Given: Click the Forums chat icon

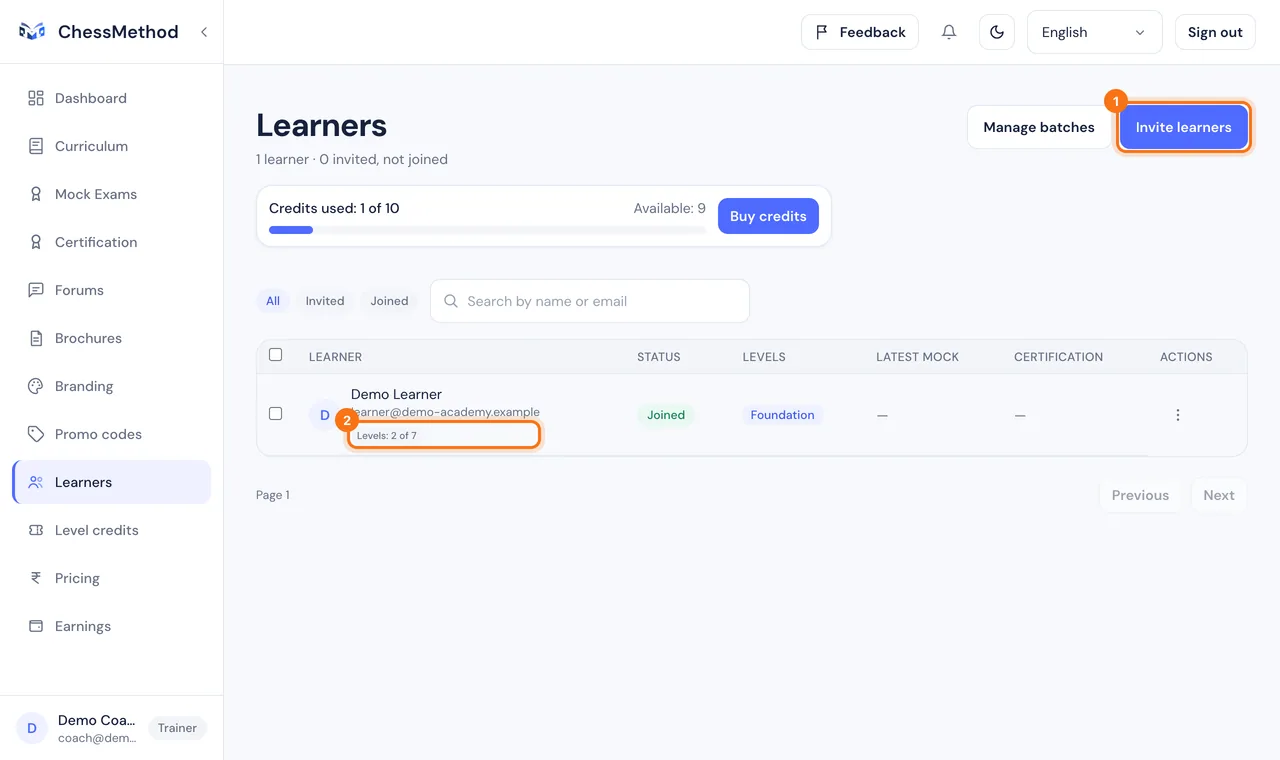Looking at the screenshot, I should pos(36,290).
